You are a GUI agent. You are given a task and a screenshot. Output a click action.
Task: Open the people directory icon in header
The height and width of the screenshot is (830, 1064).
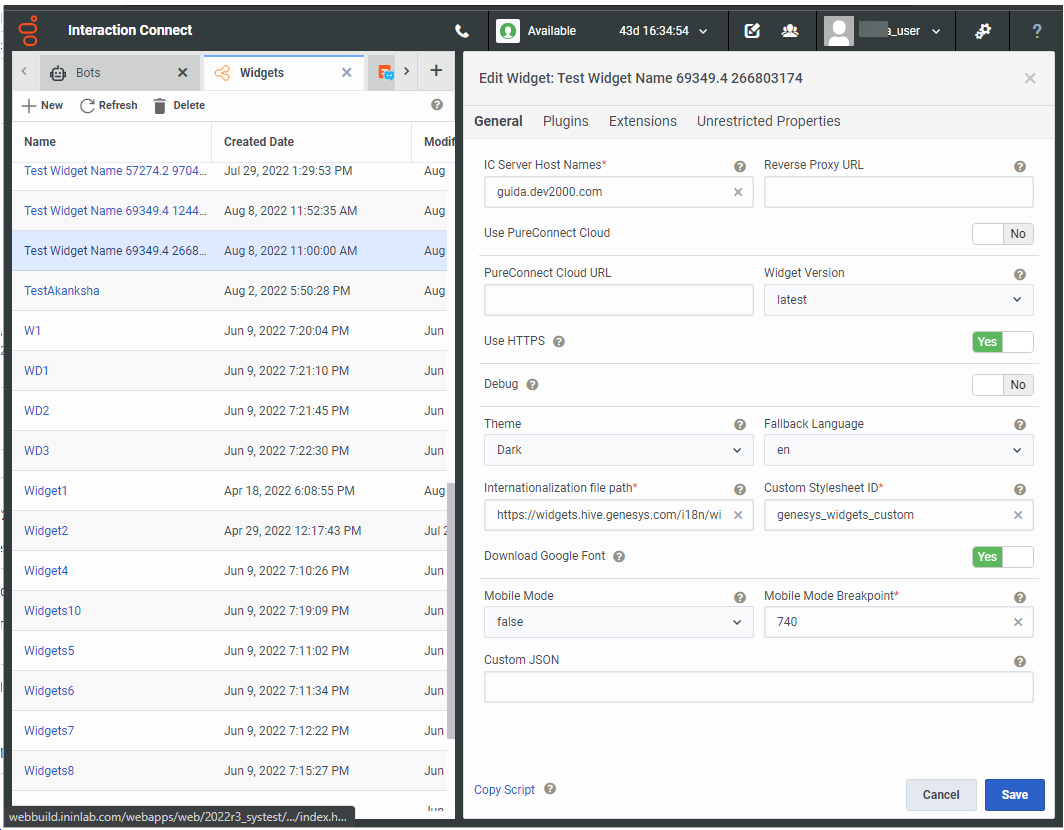pyautogui.click(x=790, y=31)
